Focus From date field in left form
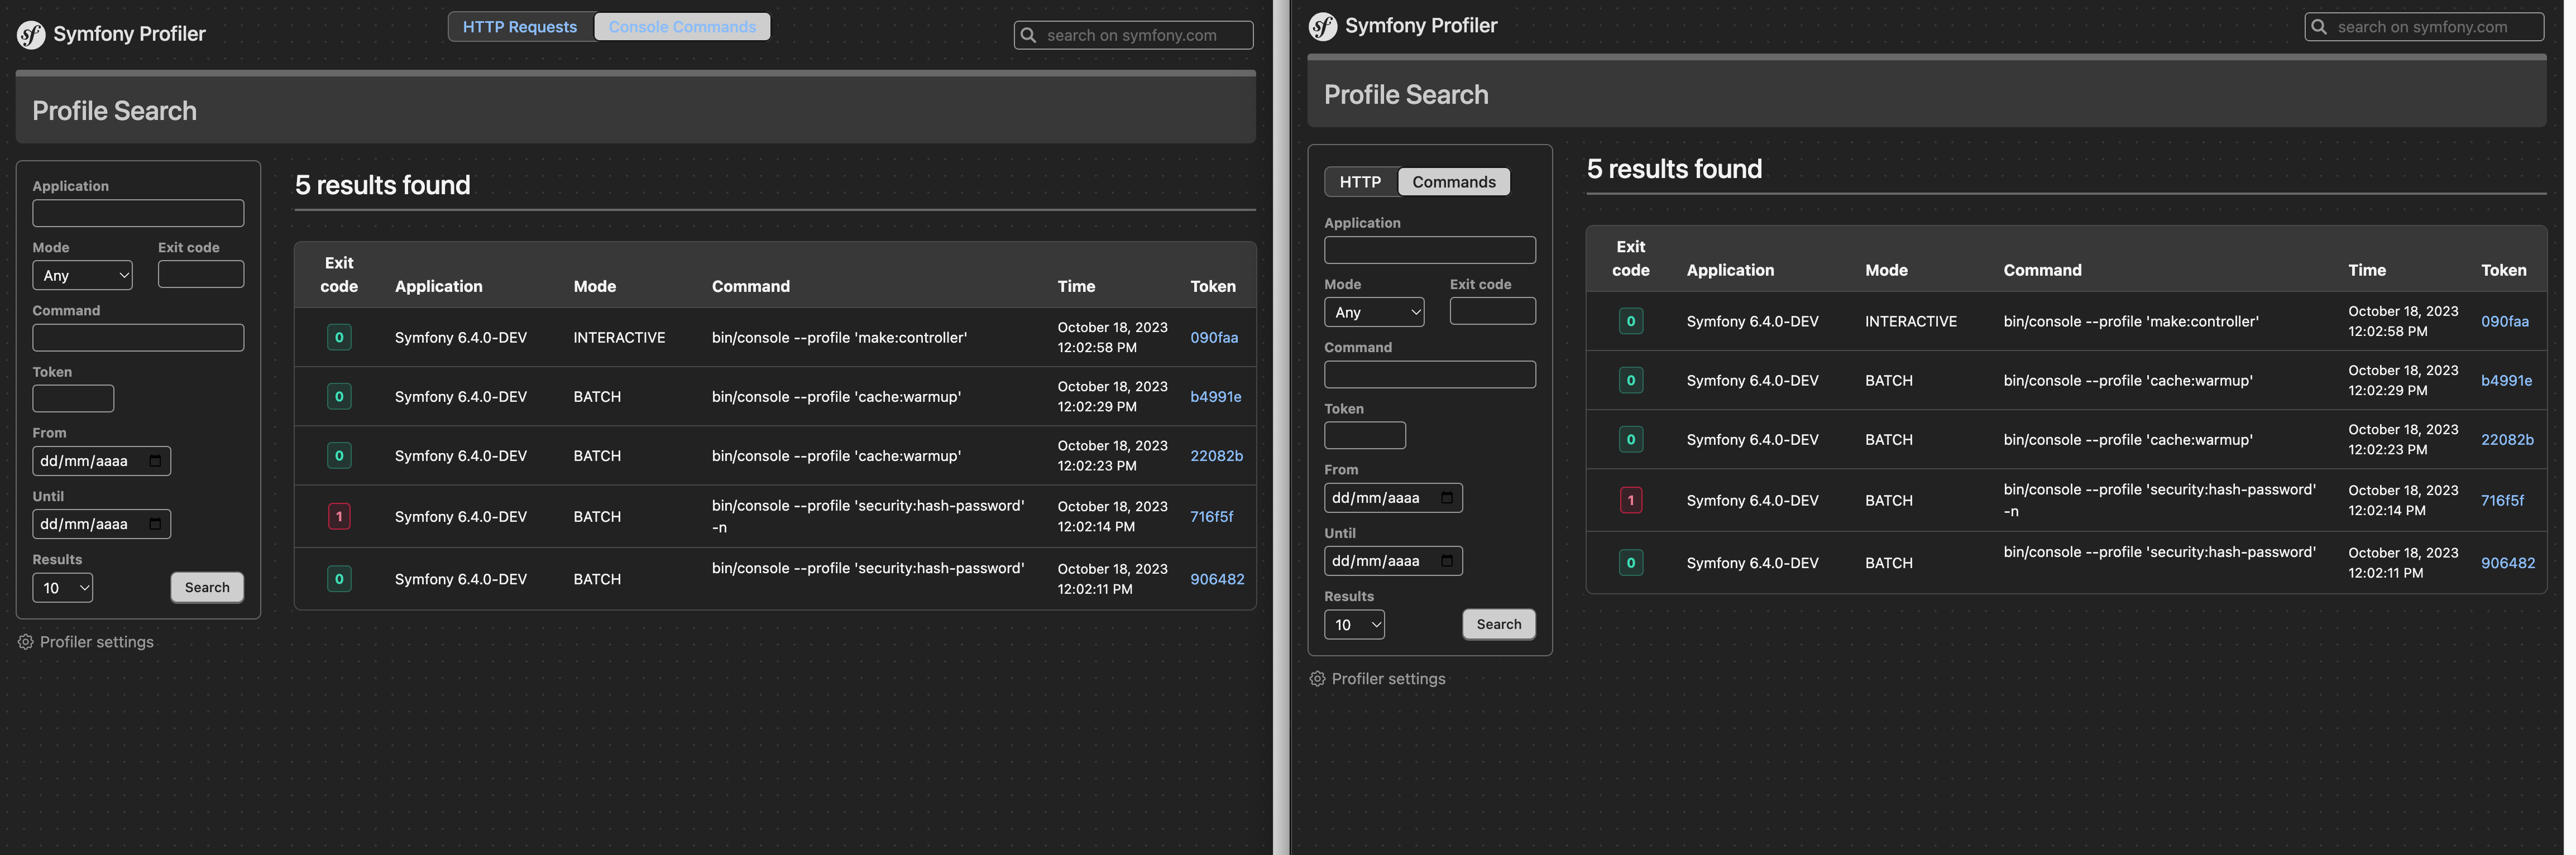 102,461
